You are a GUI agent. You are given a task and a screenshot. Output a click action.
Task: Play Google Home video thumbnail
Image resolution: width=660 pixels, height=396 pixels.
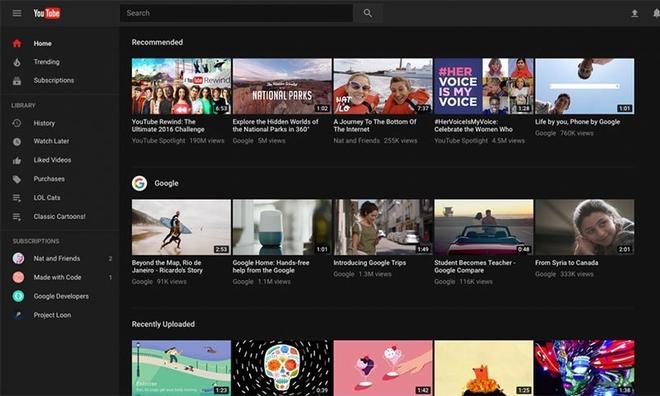click(282, 227)
